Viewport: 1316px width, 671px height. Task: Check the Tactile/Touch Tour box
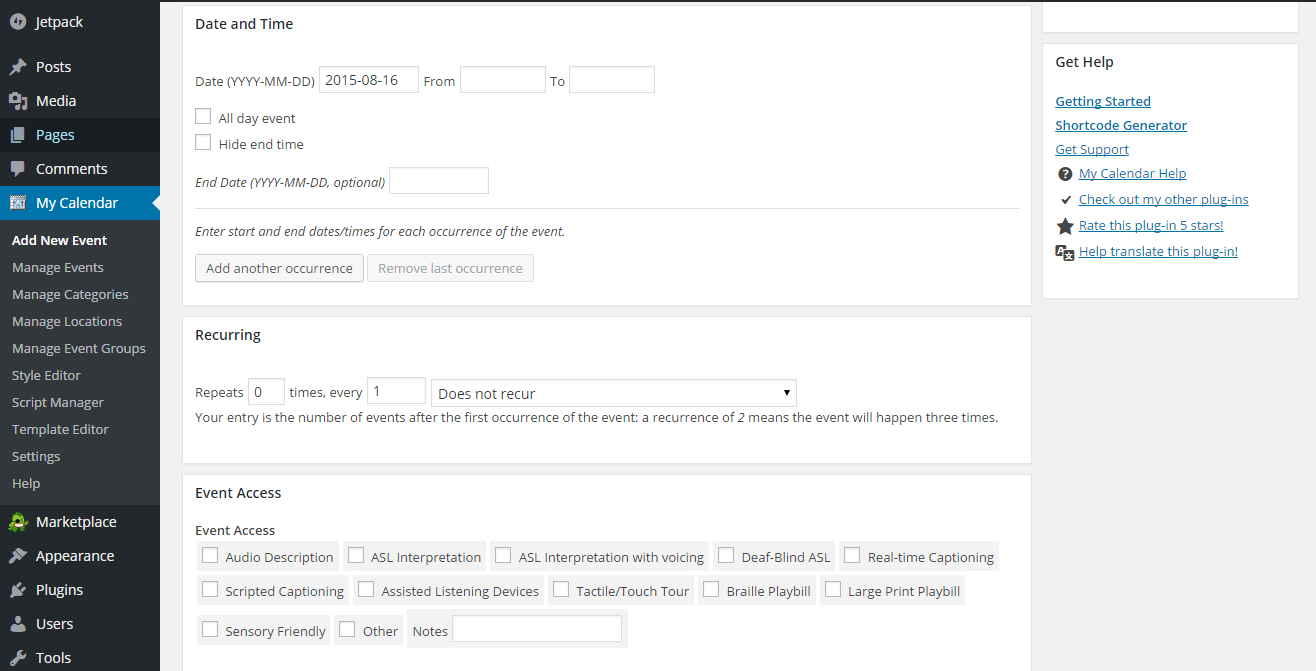[x=561, y=590]
